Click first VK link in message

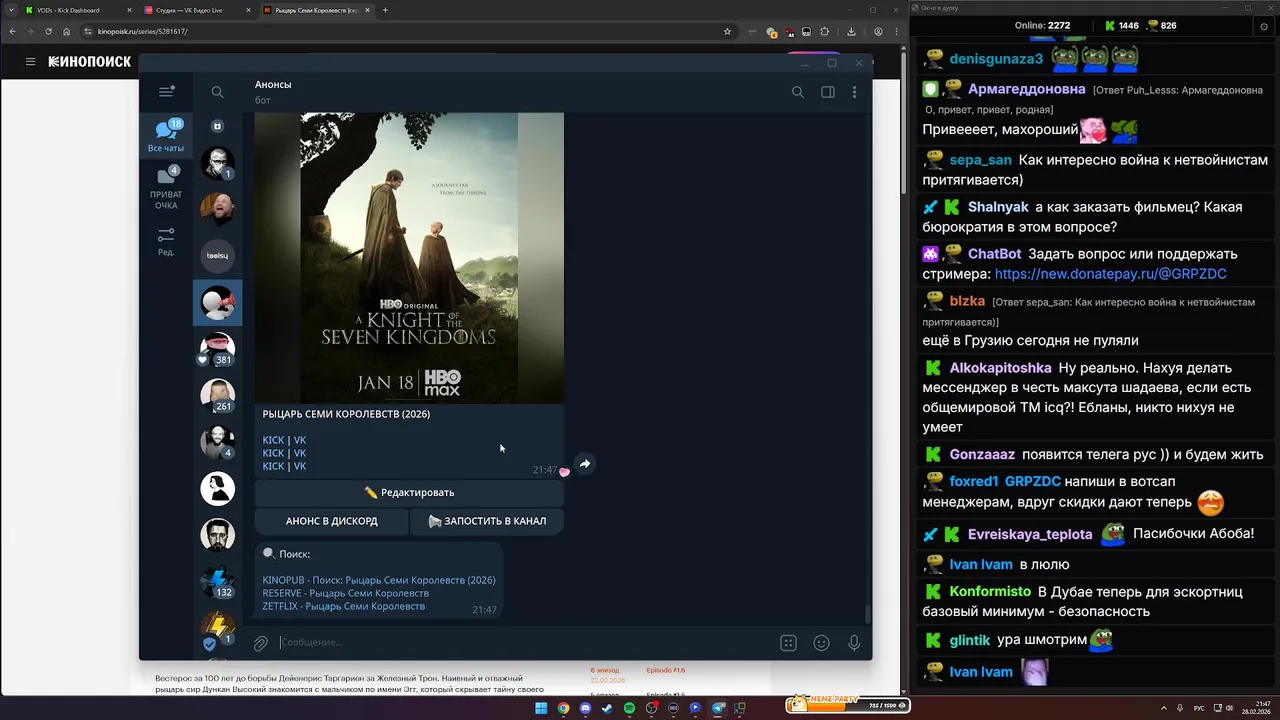(x=300, y=440)
